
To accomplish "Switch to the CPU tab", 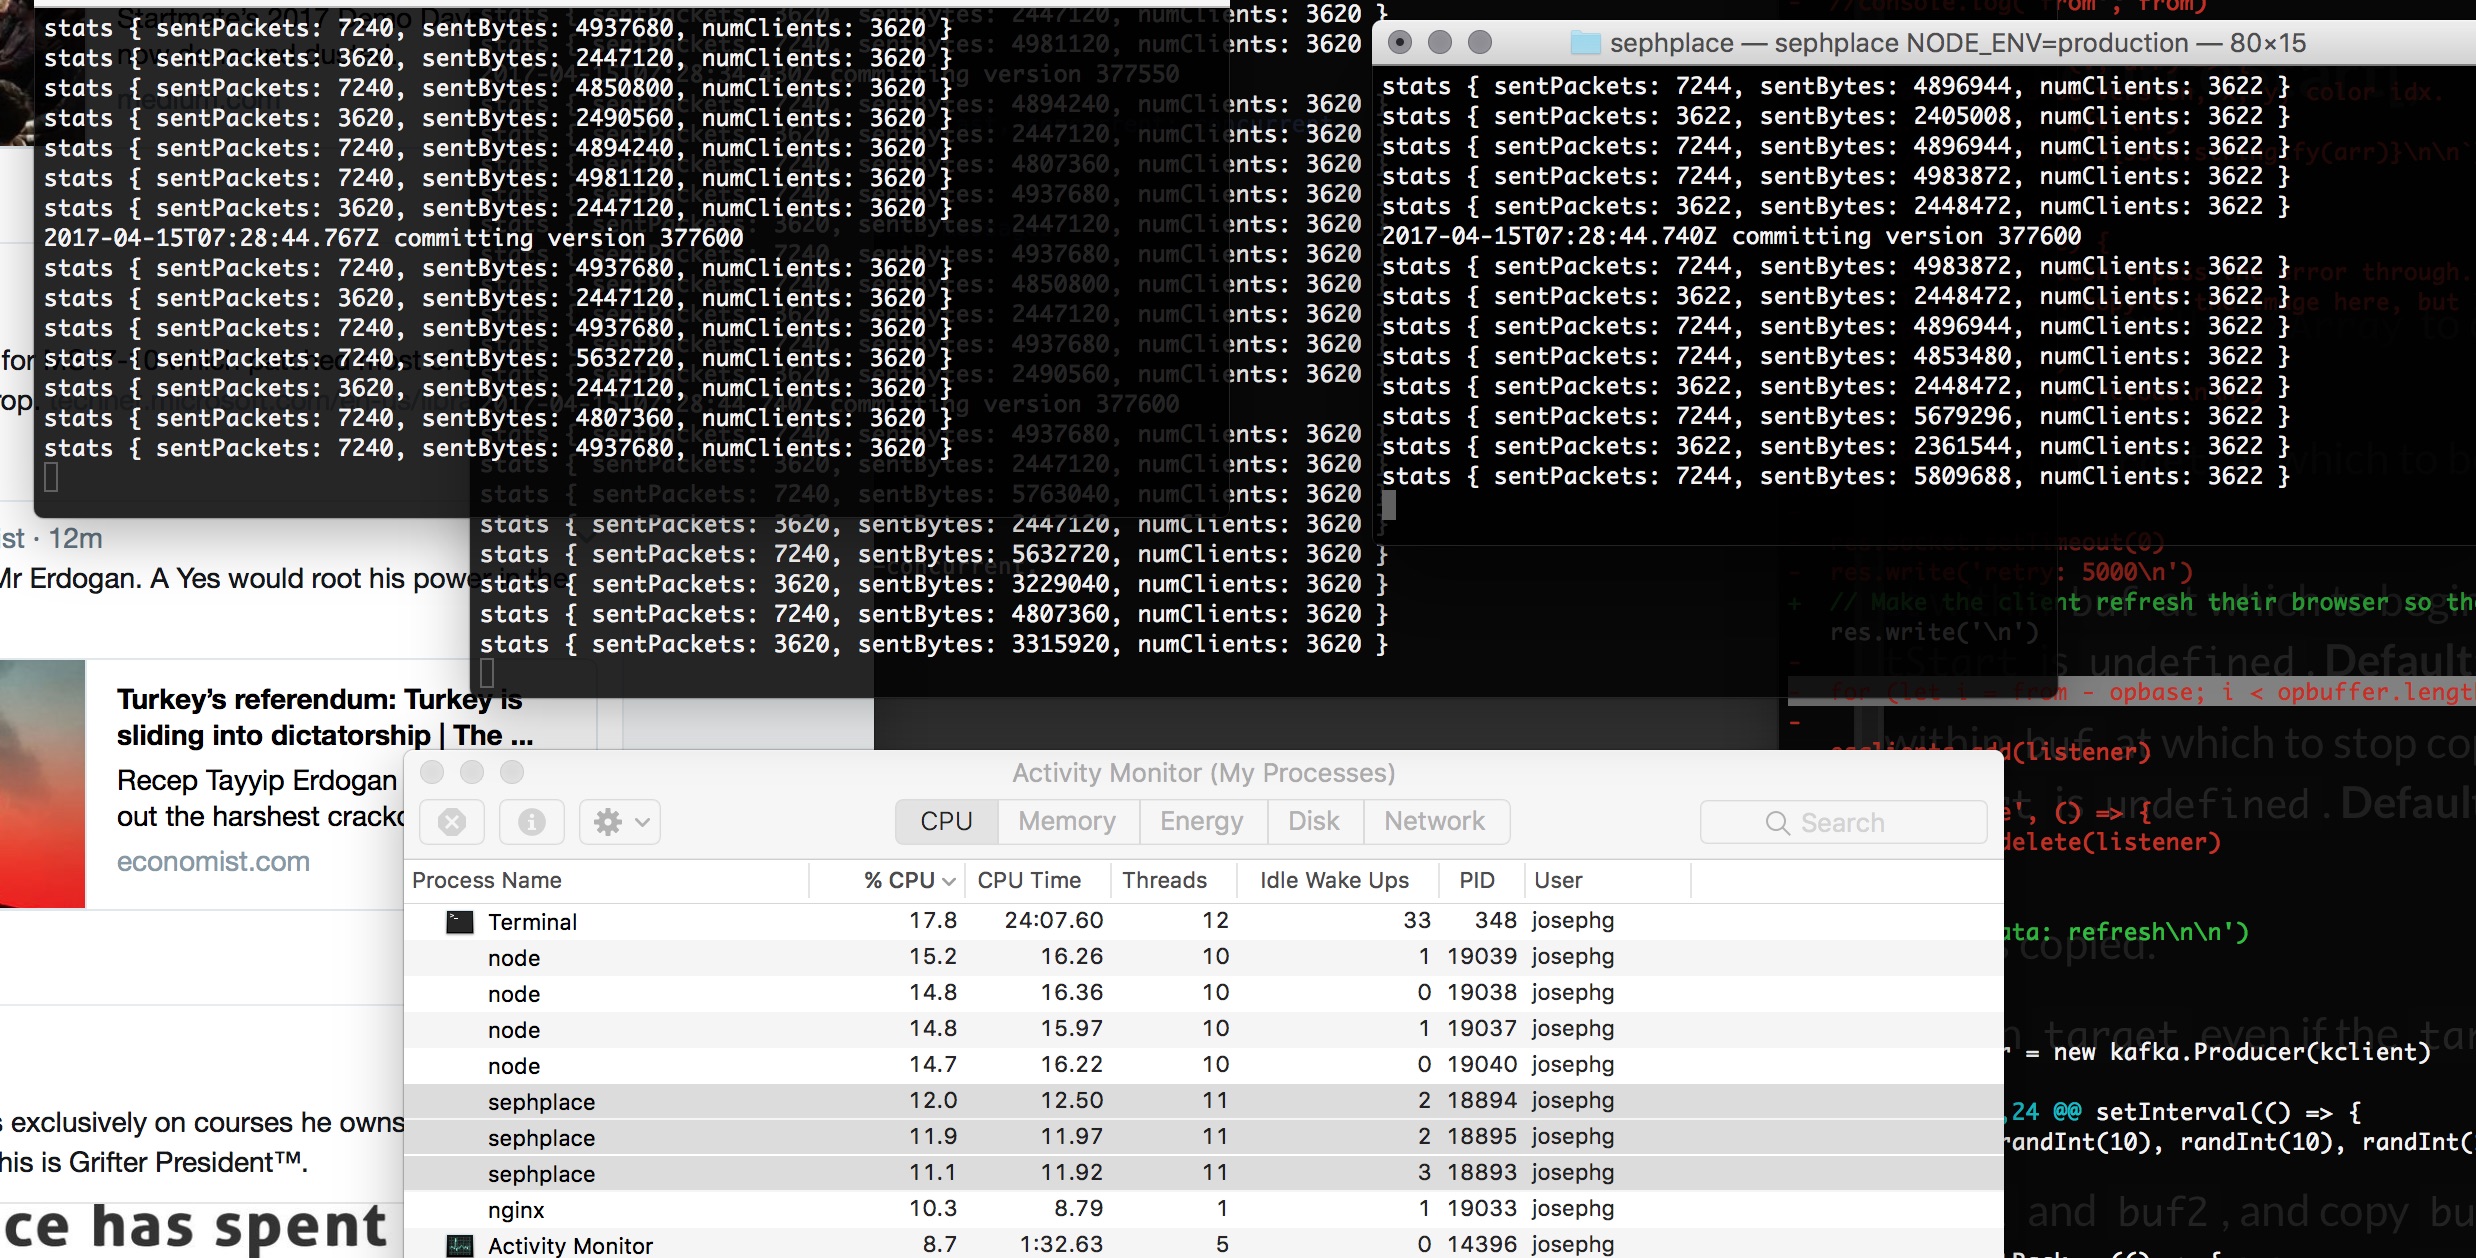I will point(946,821).
